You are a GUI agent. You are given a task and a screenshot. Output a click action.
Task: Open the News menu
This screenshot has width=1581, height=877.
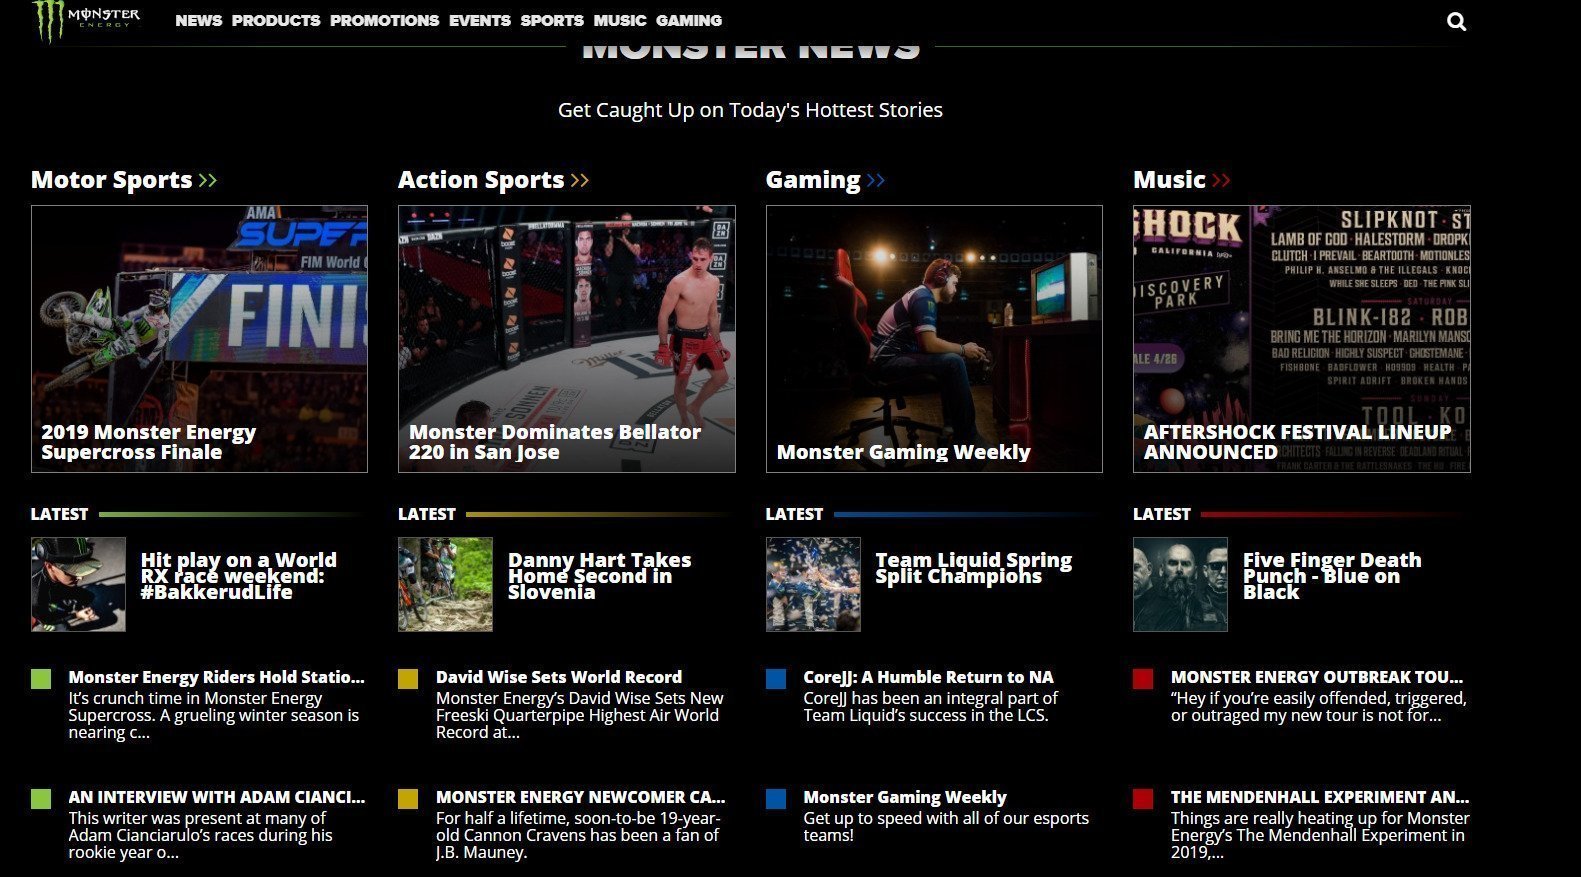199,20
